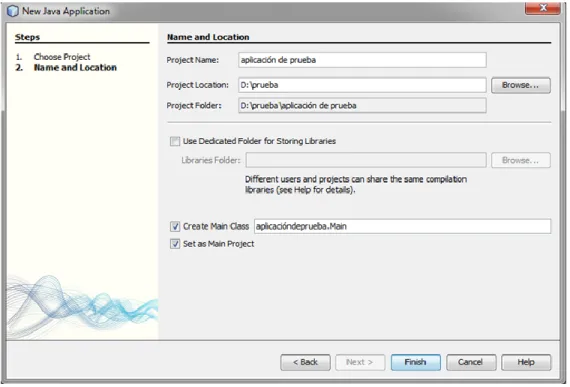The image size is (570, 387).
Task: Click the Libraries Folder text field
Action: tap(366, 160)
